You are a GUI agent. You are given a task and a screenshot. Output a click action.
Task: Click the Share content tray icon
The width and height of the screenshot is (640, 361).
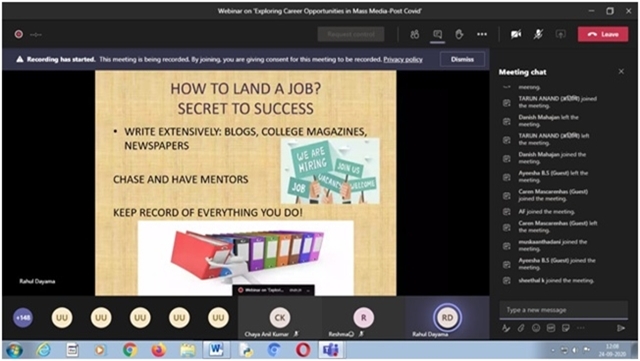click(x=561, y=35)
